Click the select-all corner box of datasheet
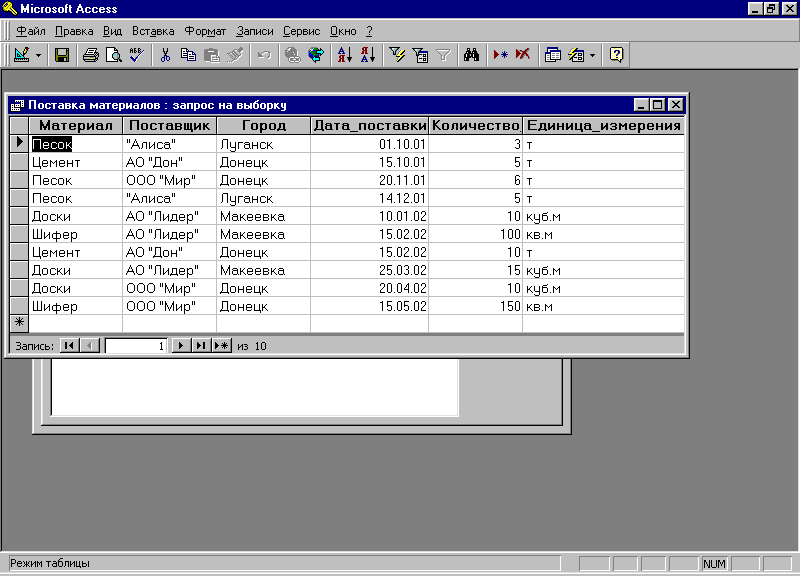Viewport: 800px width, 576px height. 19,126
